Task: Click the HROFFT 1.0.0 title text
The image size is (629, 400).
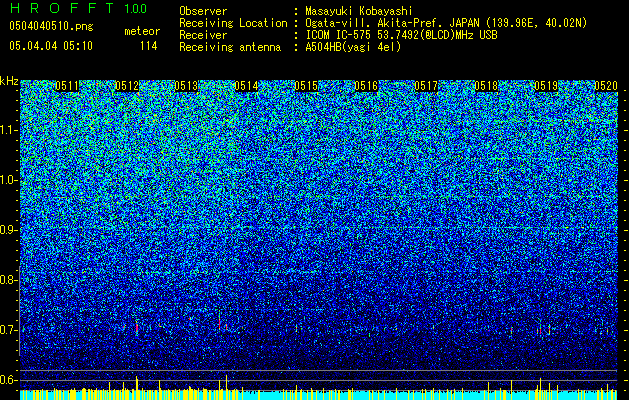Action: [x=78, y=8]
